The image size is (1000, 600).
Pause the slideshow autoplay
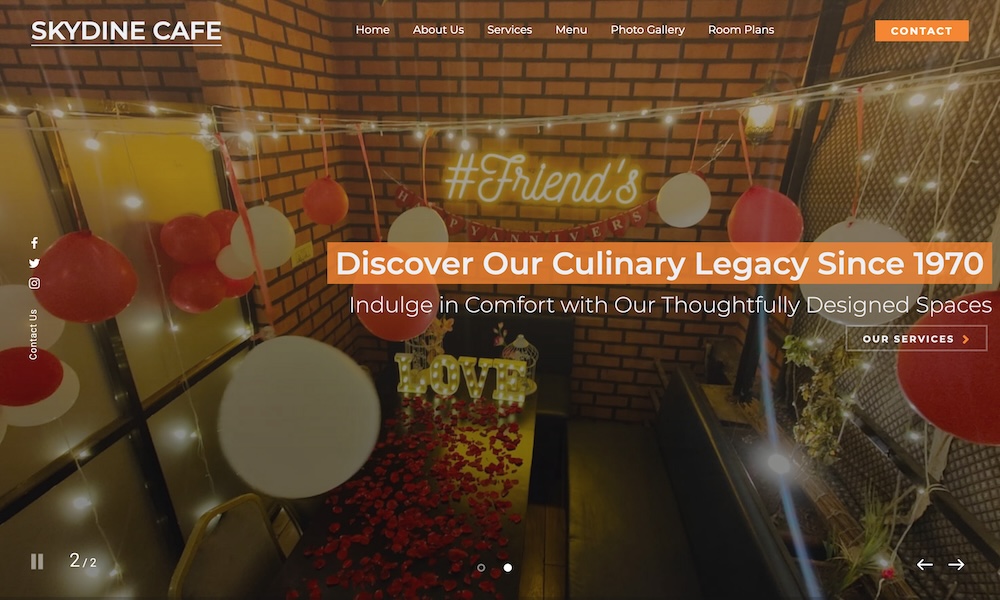(37, 561)
